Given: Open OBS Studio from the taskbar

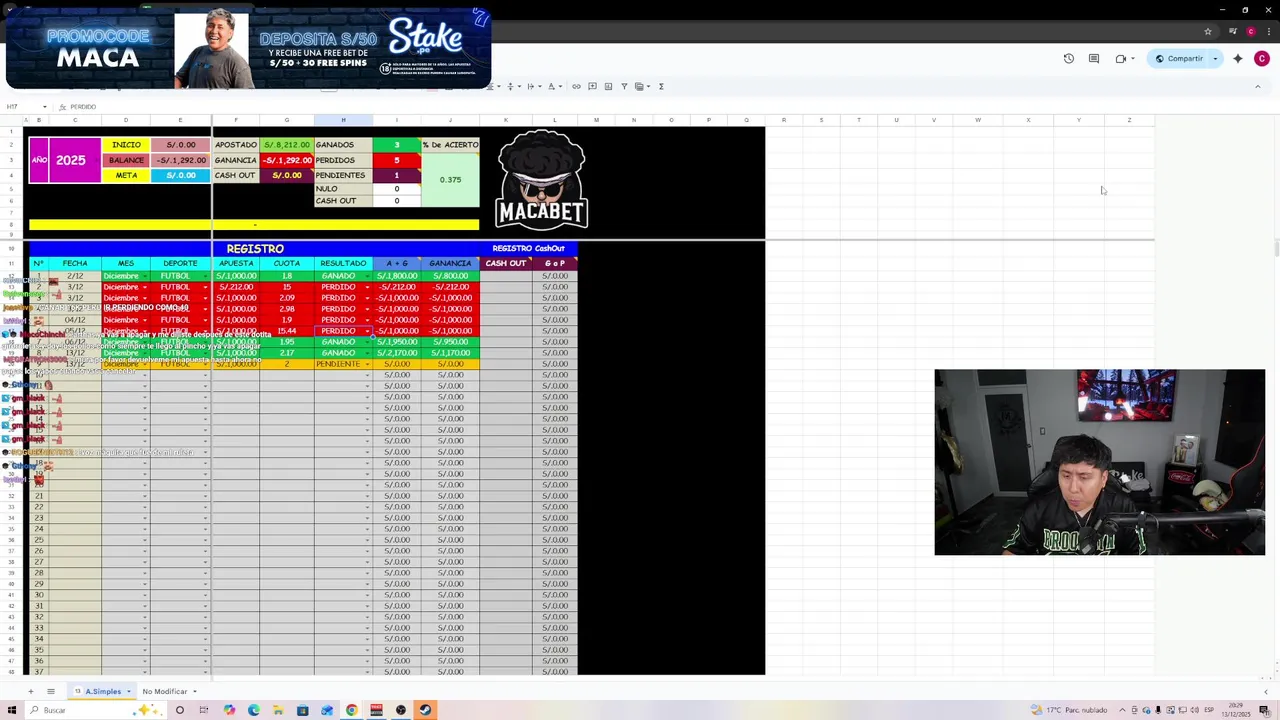Looking at the screenshot, I should (x=401, y=710).
